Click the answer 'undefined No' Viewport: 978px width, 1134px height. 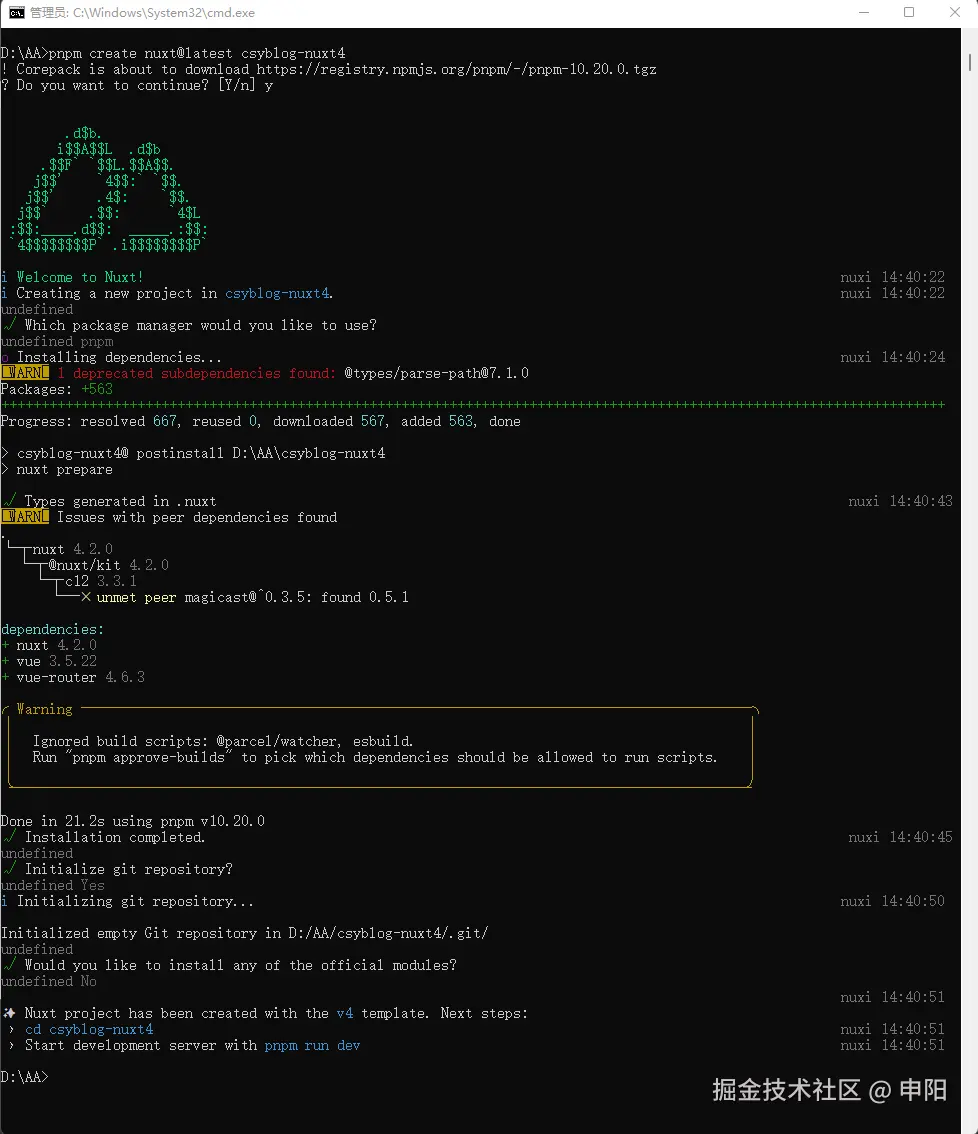tap(48, 981)
